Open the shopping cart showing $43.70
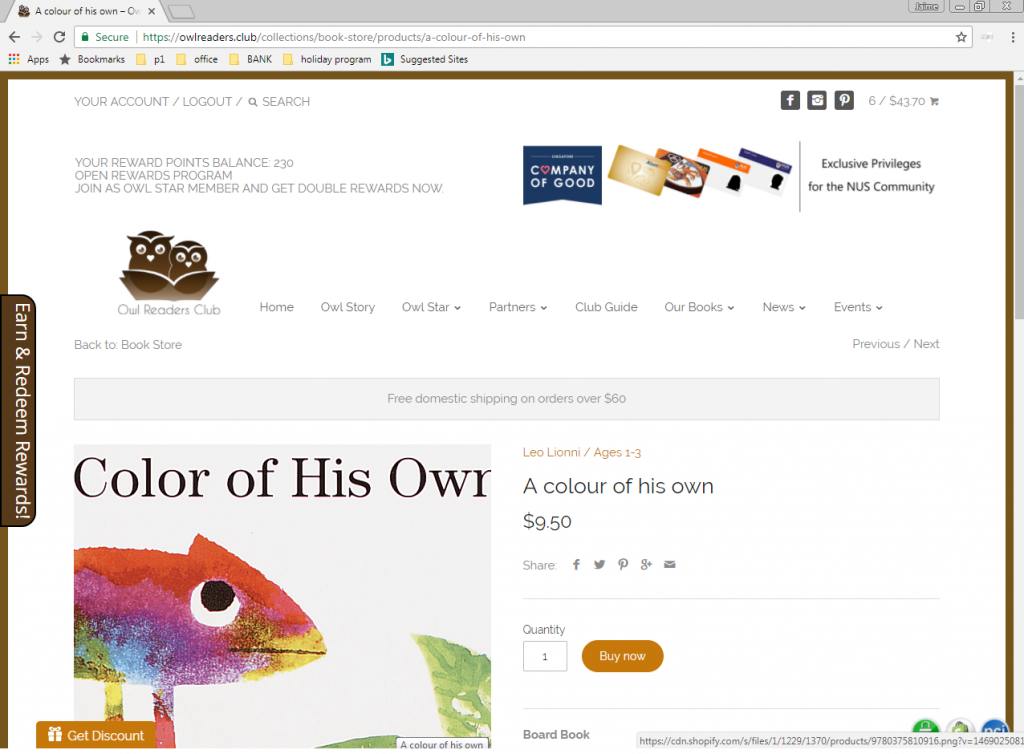The height and width of the screenshot is (754, 1024). 903,101
